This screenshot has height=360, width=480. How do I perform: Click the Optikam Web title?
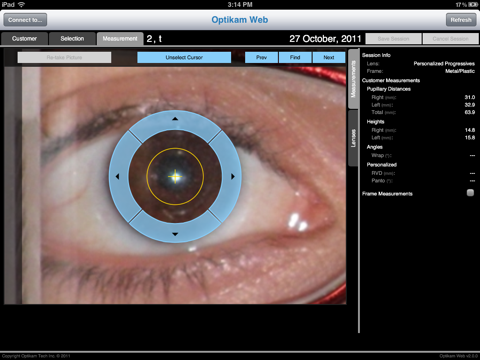(x=240, y=20)
